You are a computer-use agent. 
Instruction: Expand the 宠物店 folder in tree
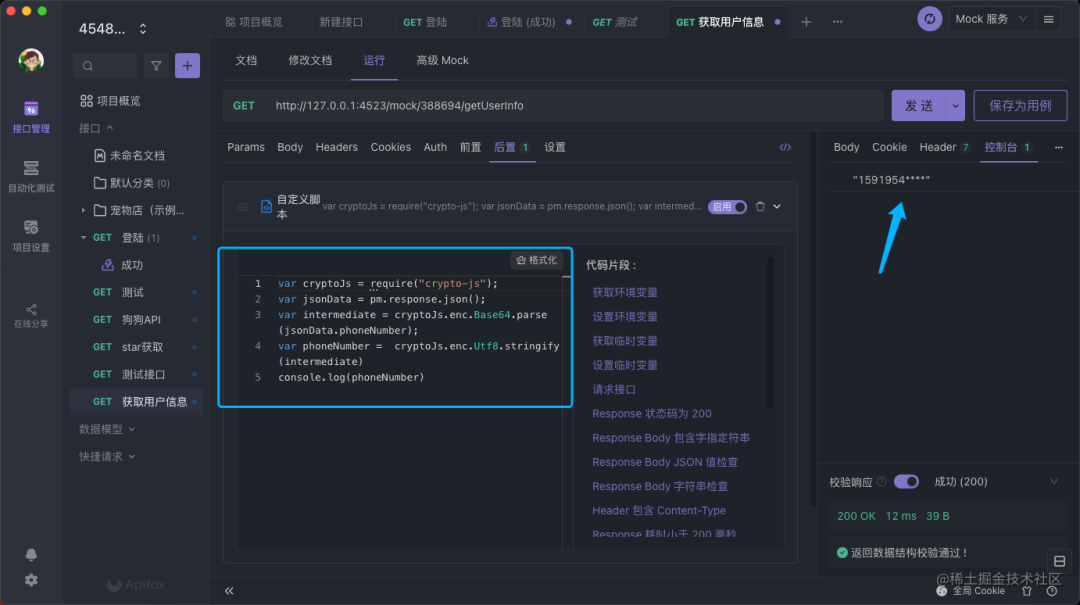(x=83, y=210)
